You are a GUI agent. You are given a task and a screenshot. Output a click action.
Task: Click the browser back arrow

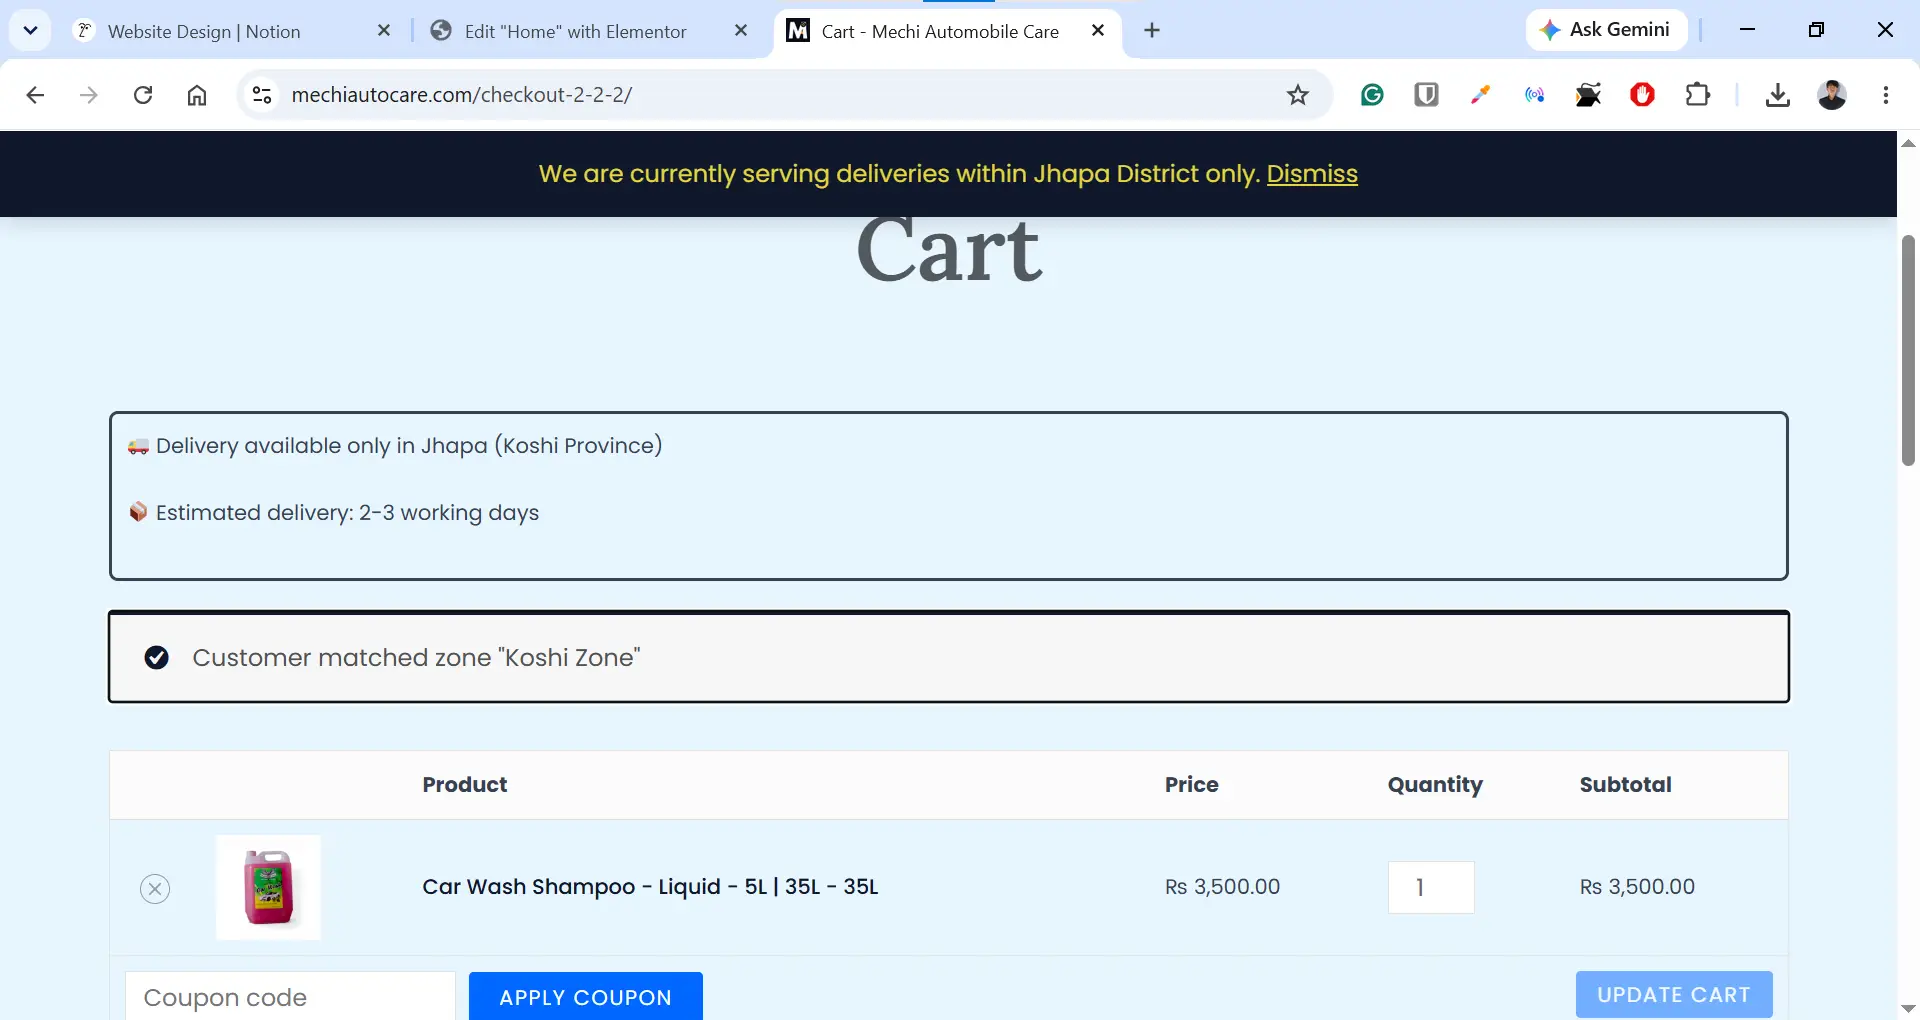35,95
